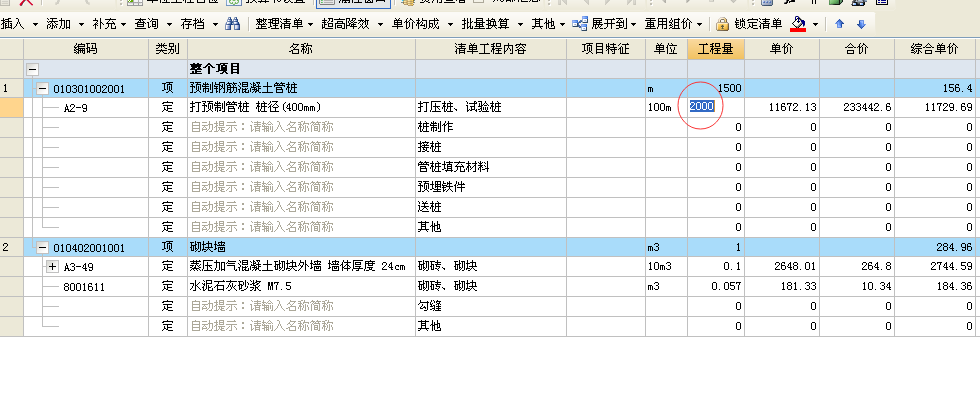Click the binoculars find icon
980x399 pixels.
(x=233, y=24)
